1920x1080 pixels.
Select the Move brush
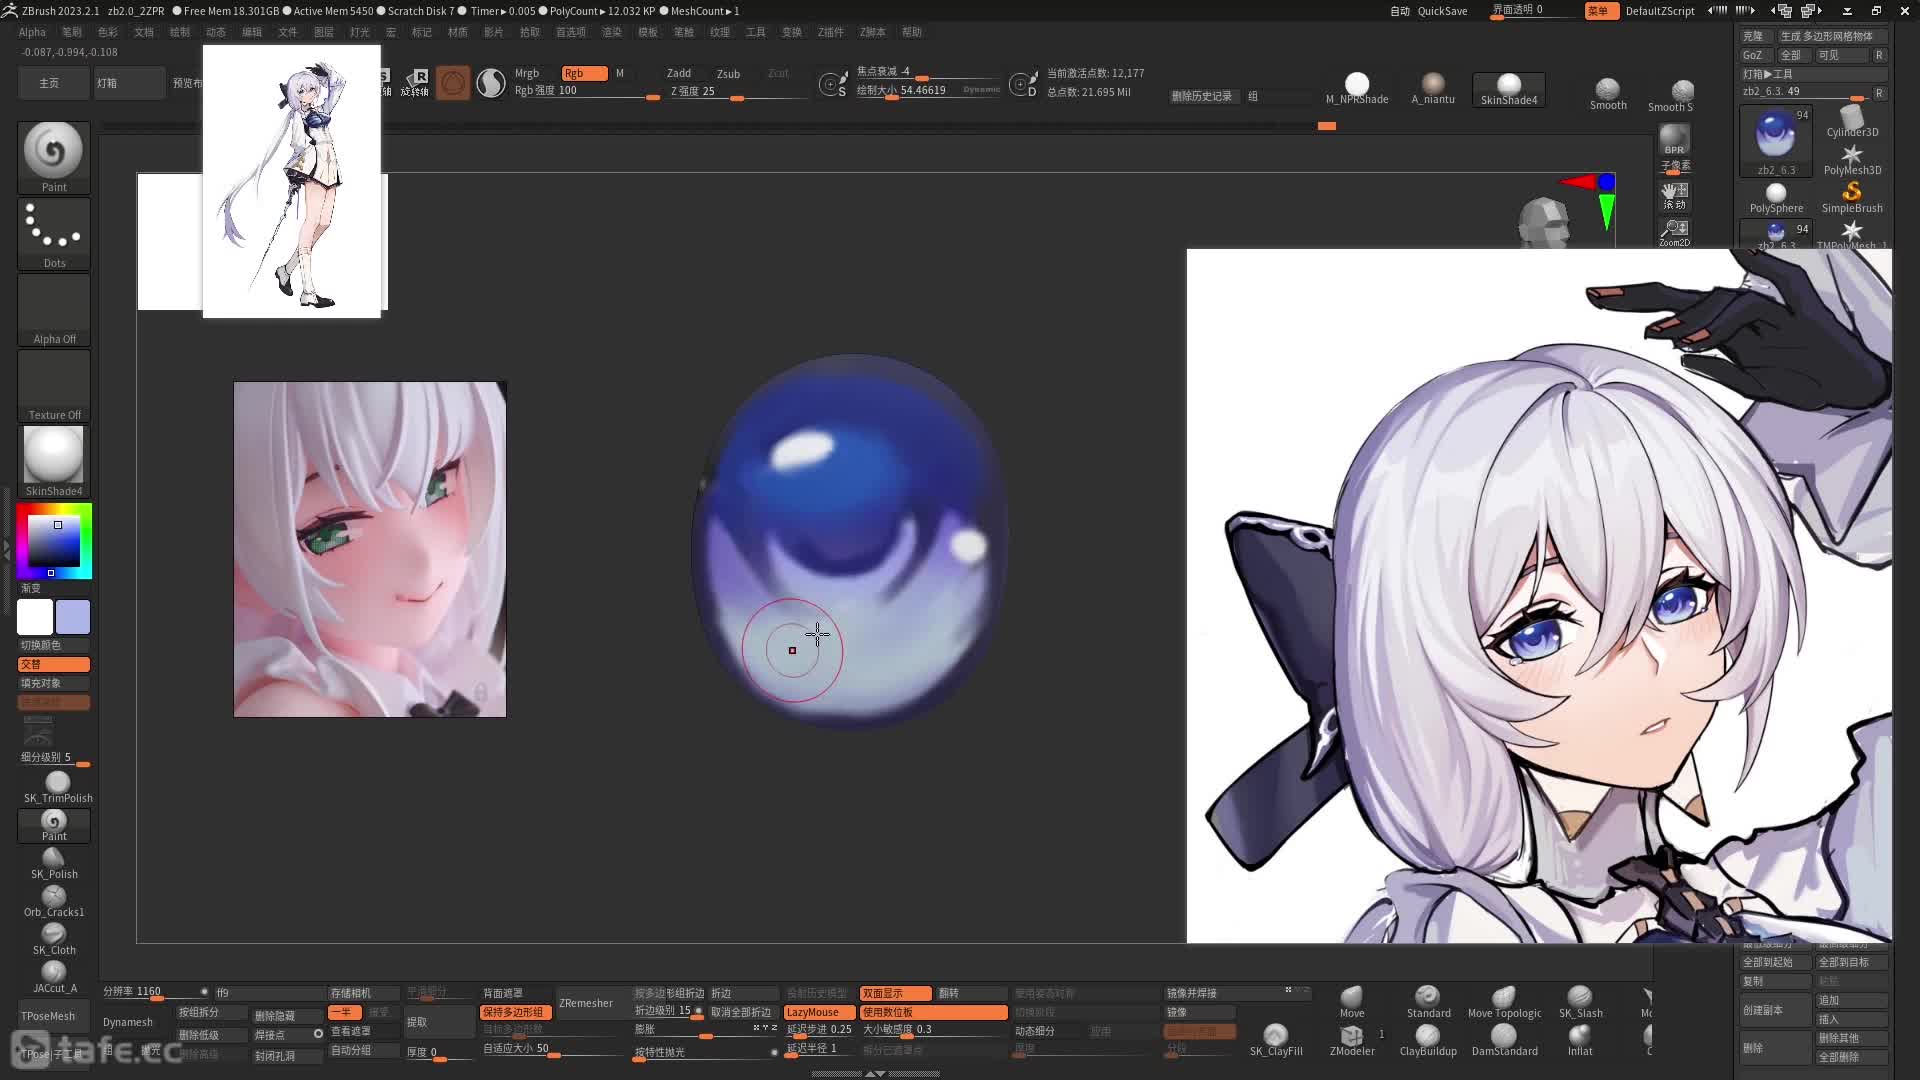pos(1352,1002)
